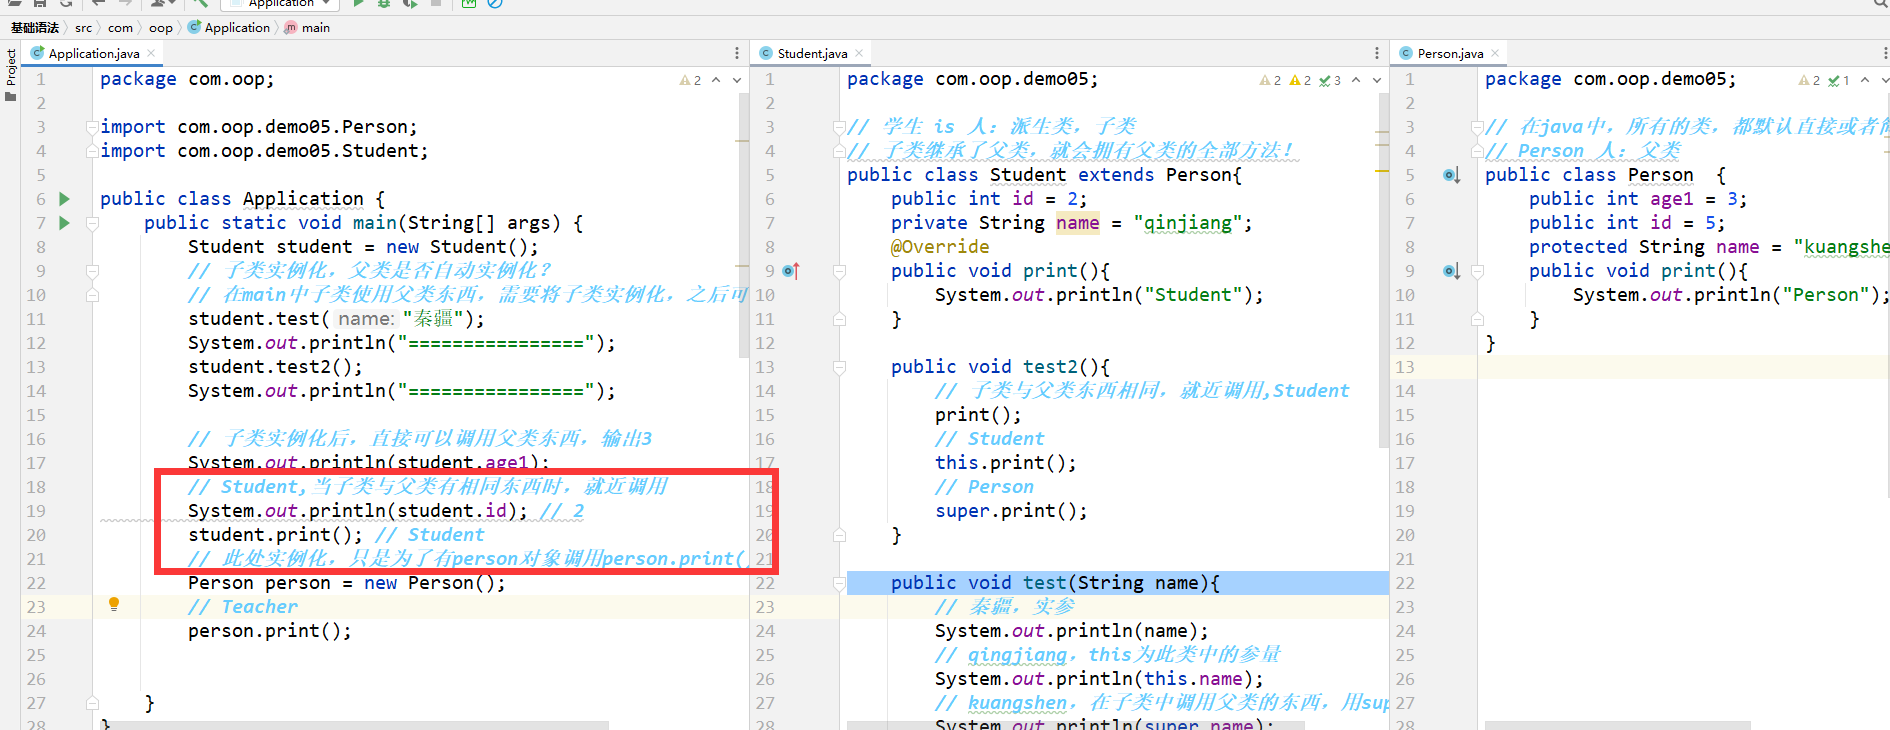
Task: Close the Person.java tab
Action: pos(1495,53)
